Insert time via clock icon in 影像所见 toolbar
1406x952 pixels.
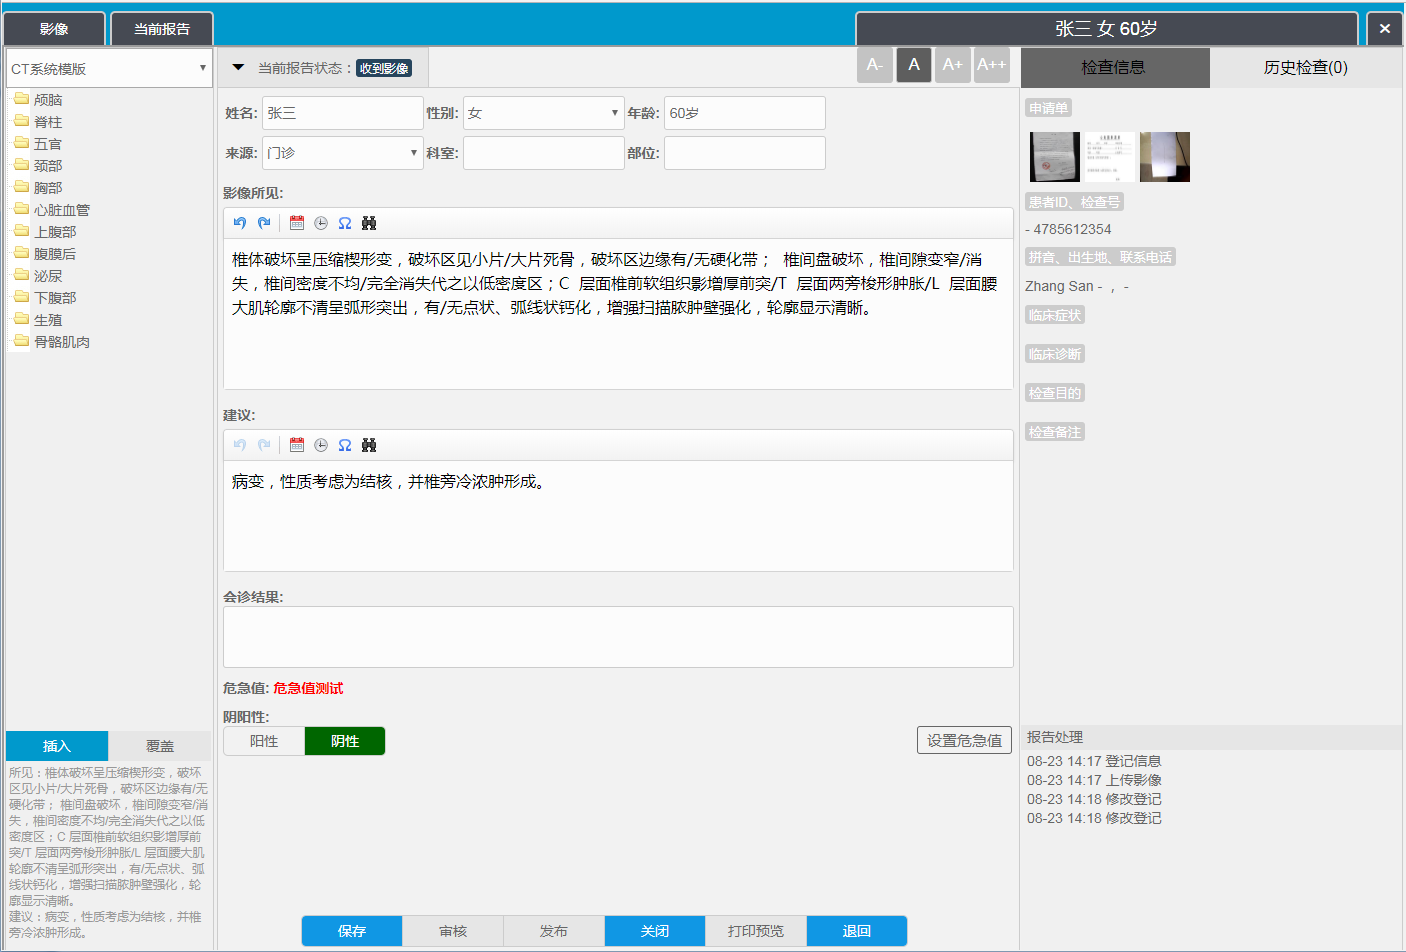click(x=321, y=223)
